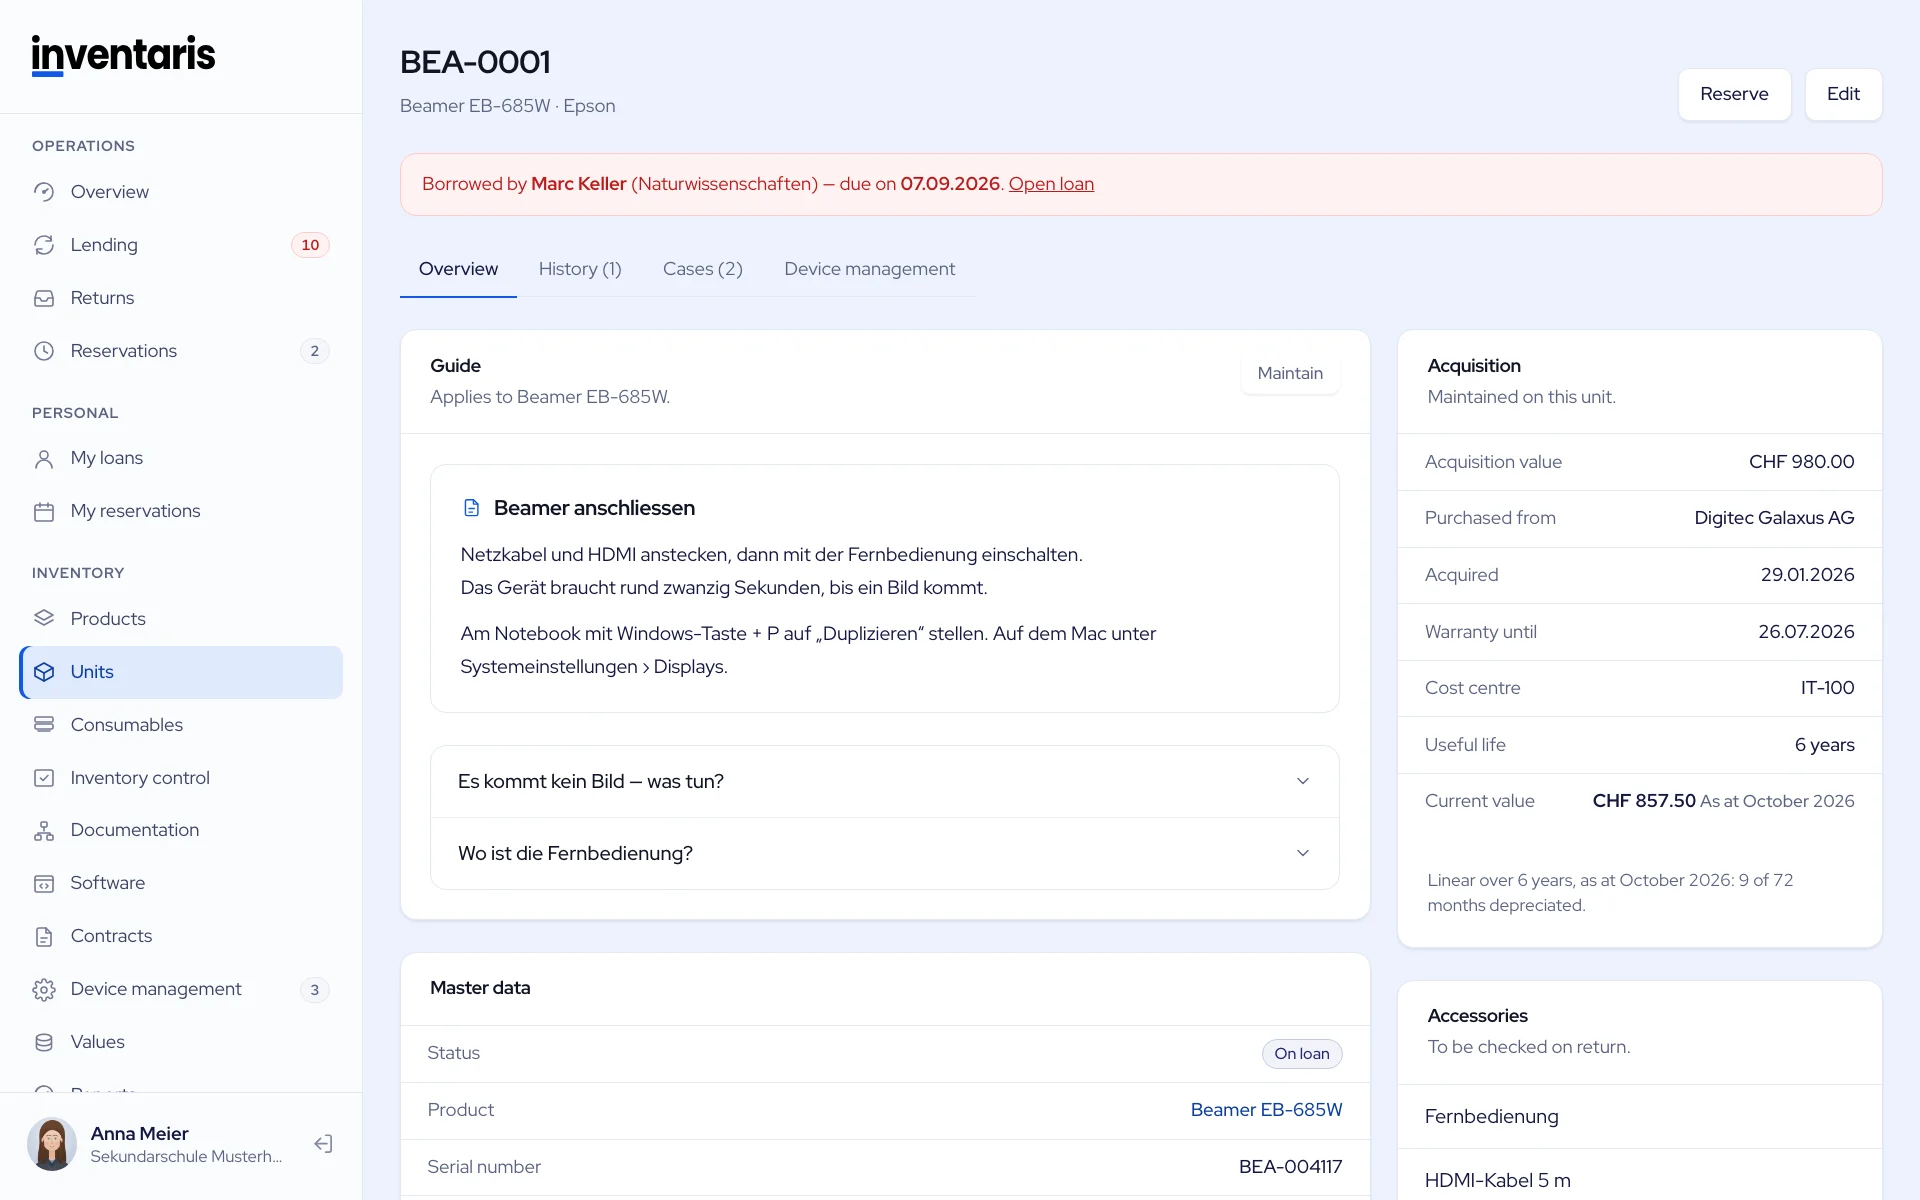Click the My loans person icon

(44, 458)
